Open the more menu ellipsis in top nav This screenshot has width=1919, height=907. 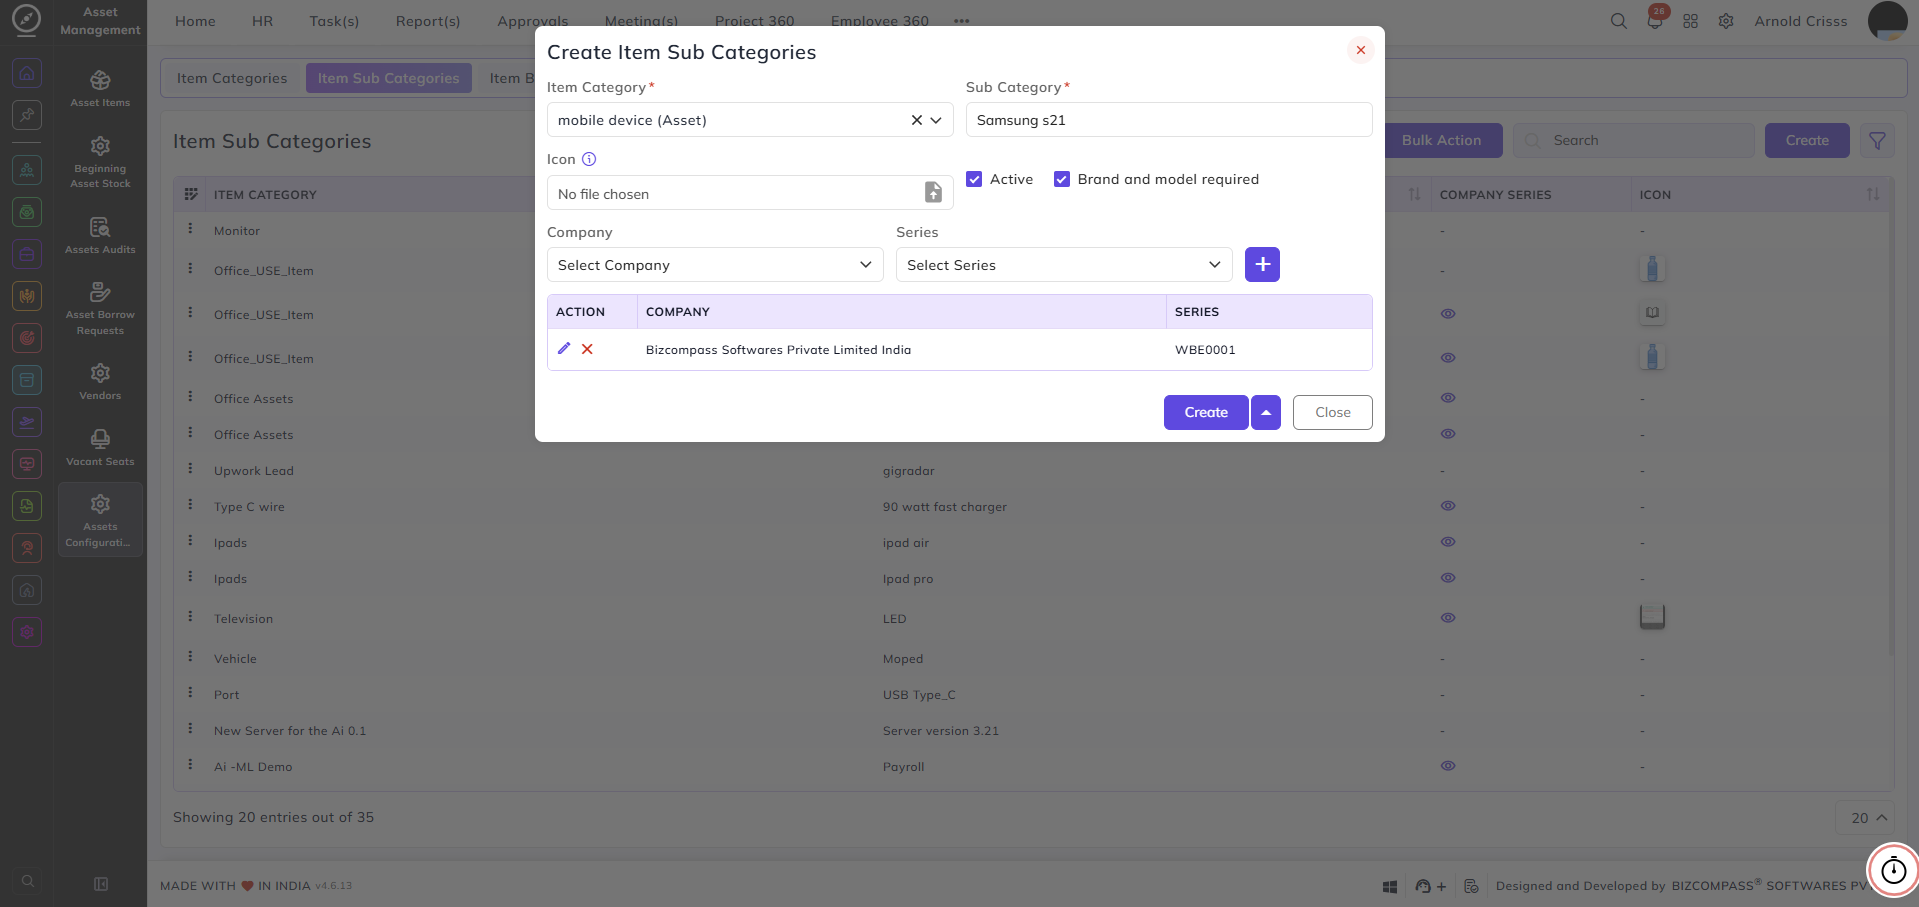(962, 21)
